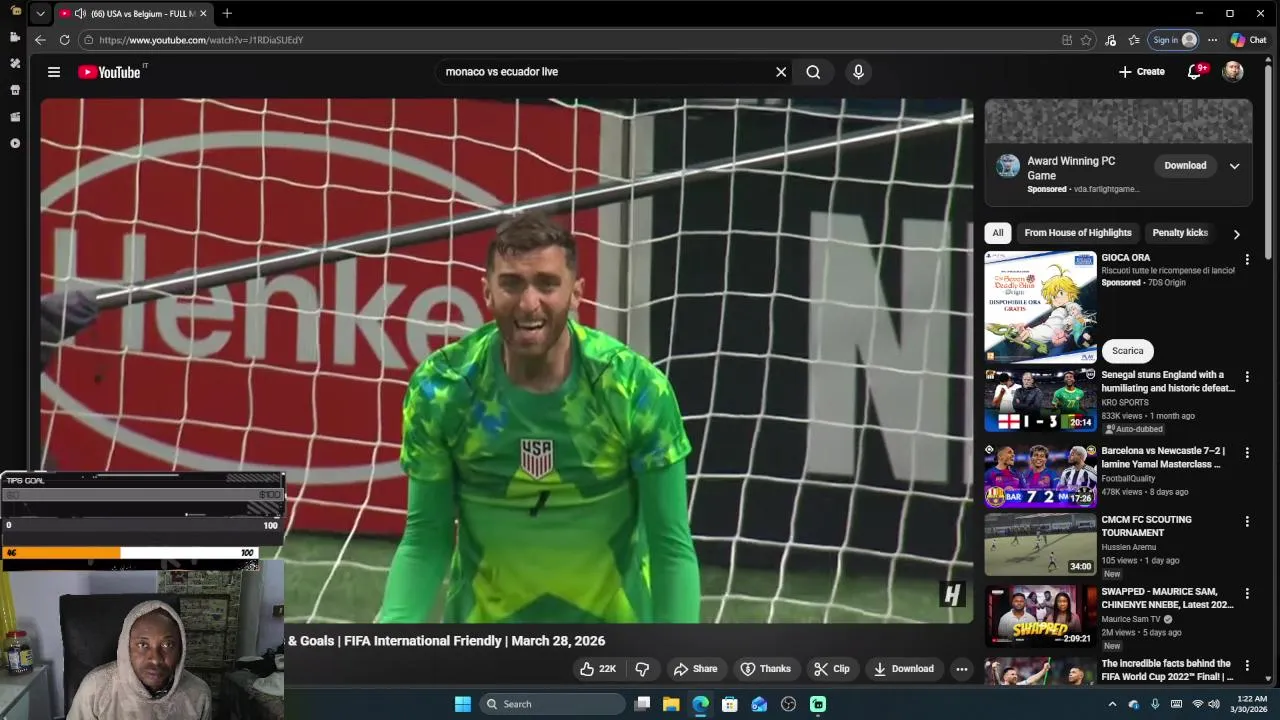Open SWAPPED Maurice Sam video thumbnail
Screen dimensions: 1280x720
1040,616
